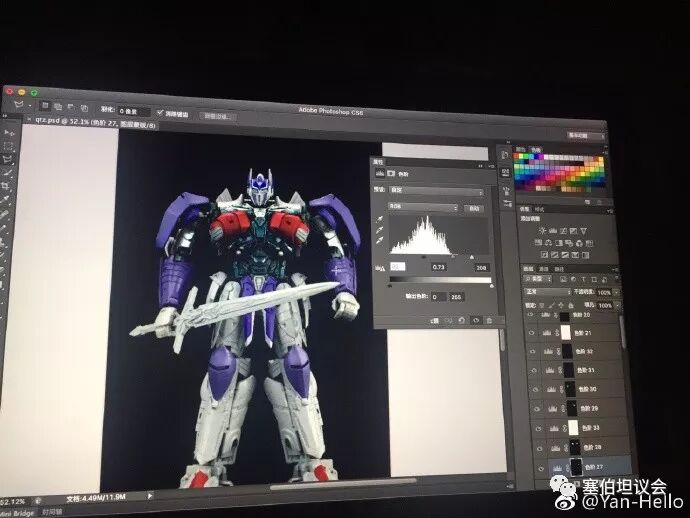Add a Levels adjustment from Adjustments panel
The image size is (690, 518).
pyautogui.click(x=553, y=230)
